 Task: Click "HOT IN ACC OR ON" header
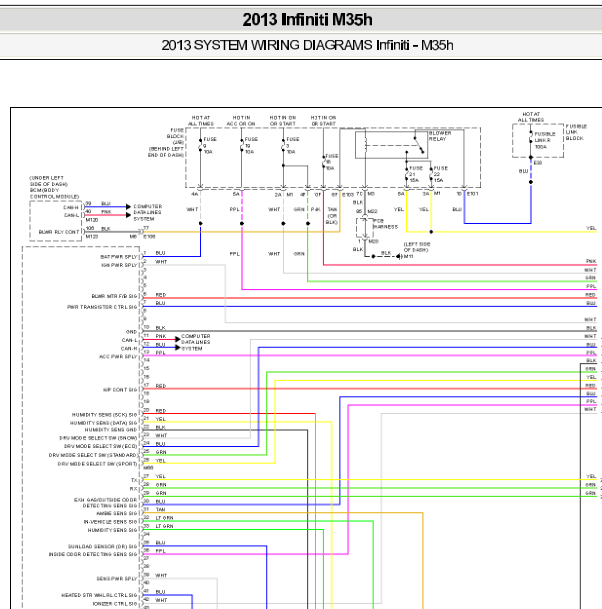tap(241, 121)
